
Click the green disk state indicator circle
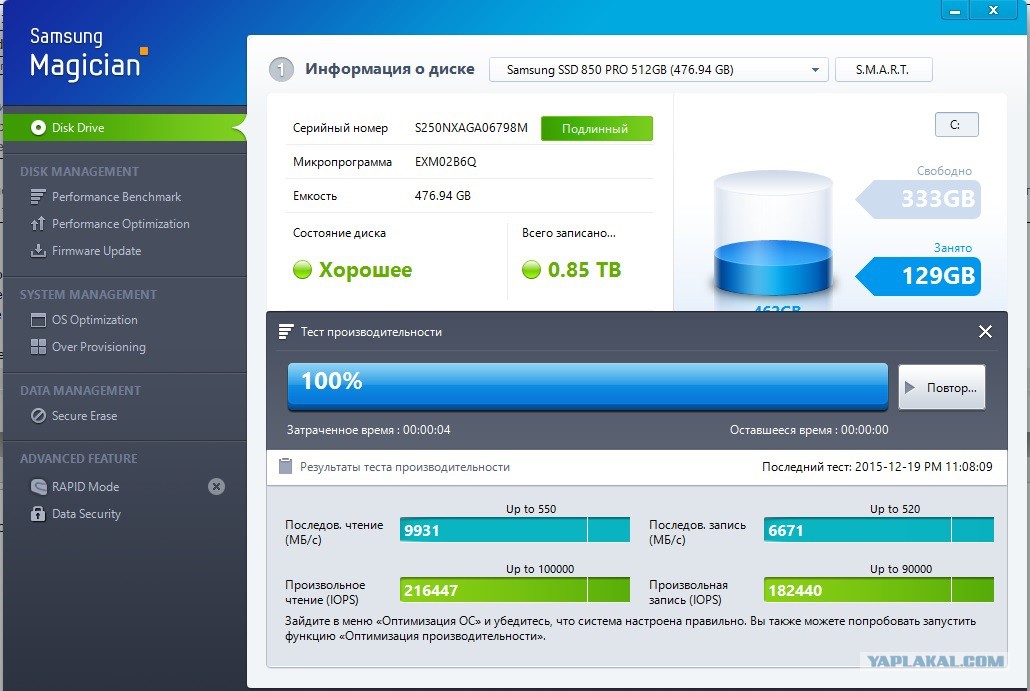[x=302, y=269]
